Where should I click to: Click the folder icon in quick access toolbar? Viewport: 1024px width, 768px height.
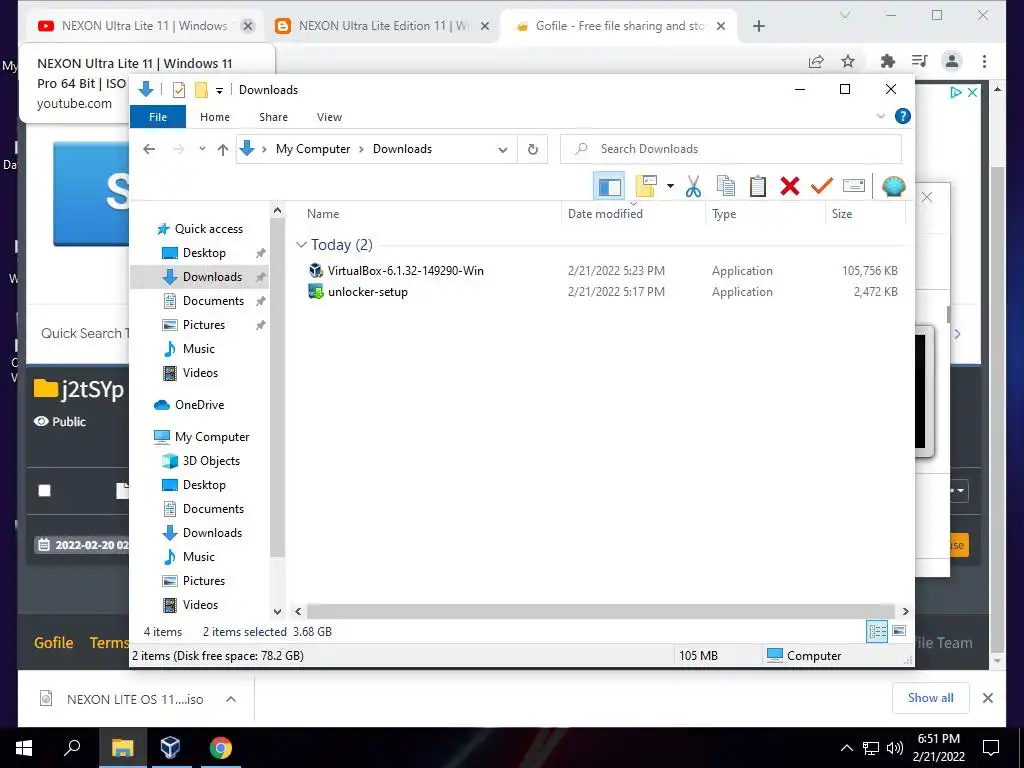coord(201,90)
